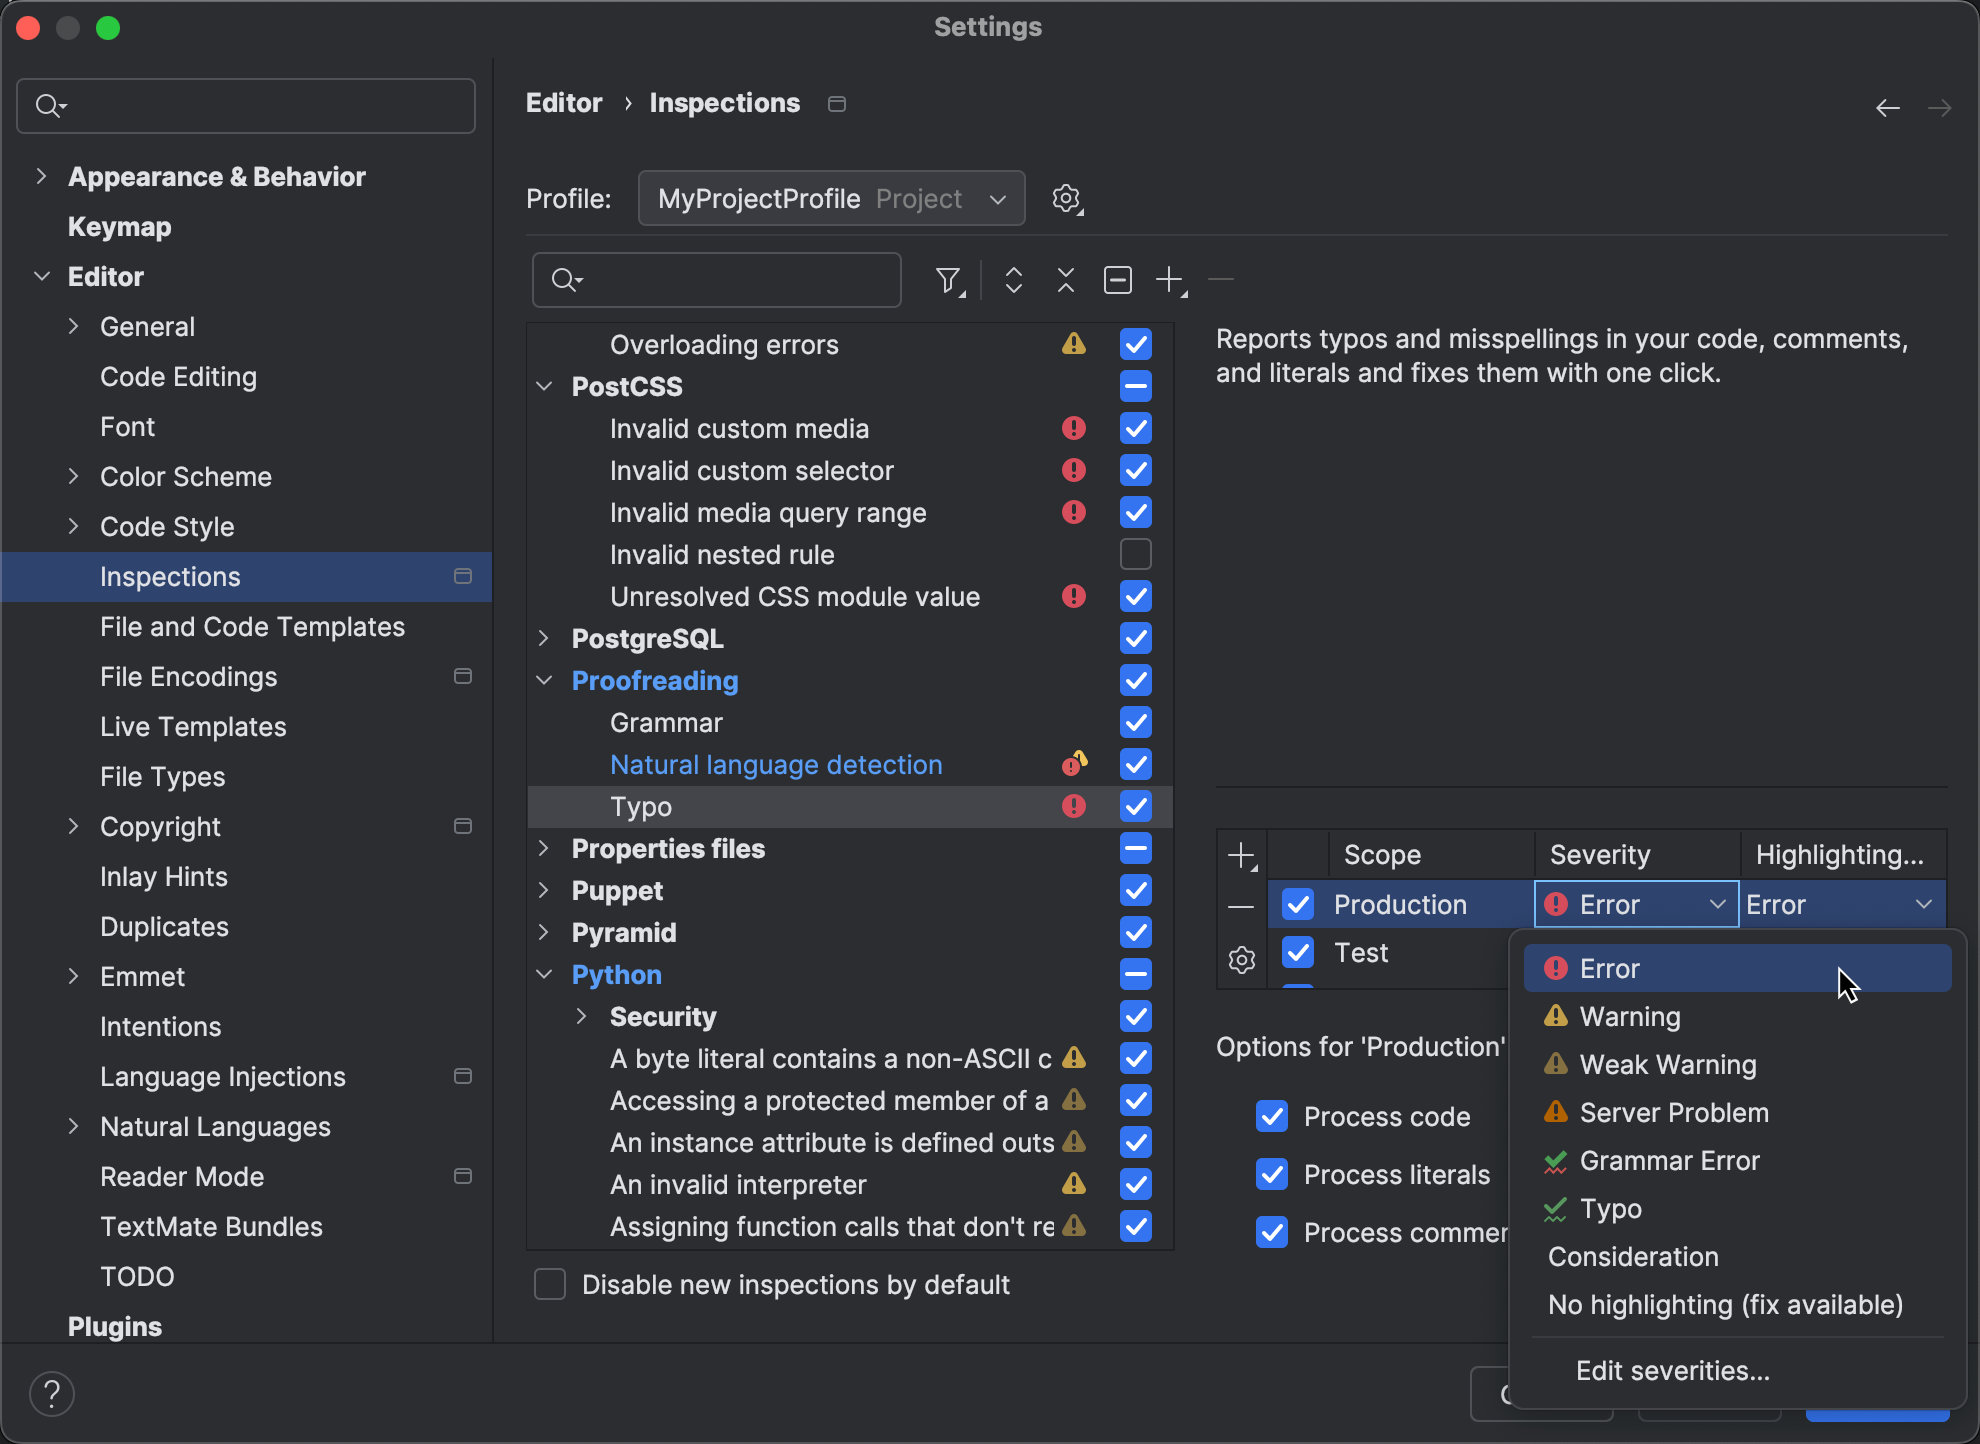Open profile settings gear next to Profile

[x=1067, y=198]
